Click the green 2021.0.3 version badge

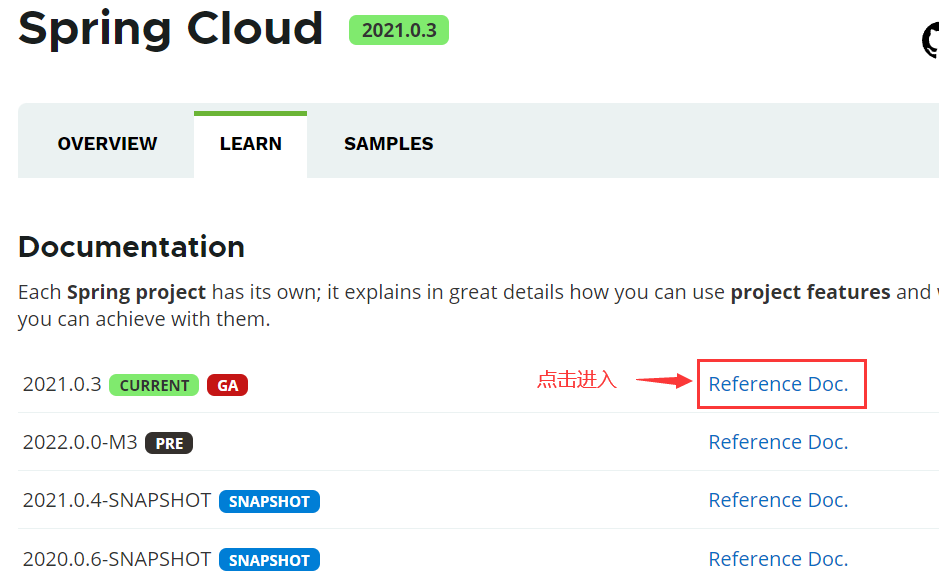(398, 30)
